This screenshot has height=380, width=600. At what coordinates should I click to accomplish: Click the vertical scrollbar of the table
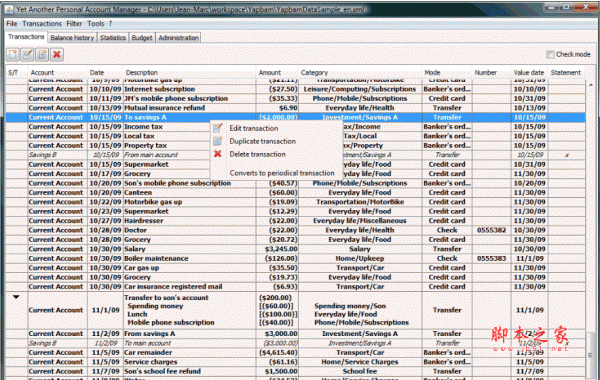coord(591,230)
